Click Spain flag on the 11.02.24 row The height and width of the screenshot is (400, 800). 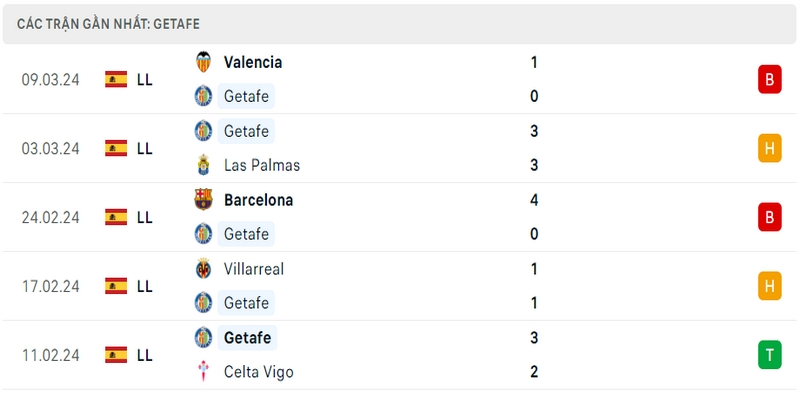click(116, 355)
